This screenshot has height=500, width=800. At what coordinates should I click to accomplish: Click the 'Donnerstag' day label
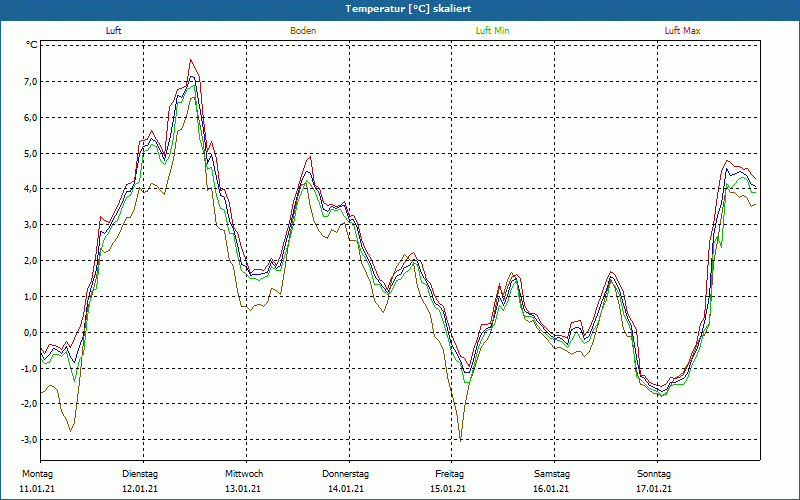click(345, 474)
